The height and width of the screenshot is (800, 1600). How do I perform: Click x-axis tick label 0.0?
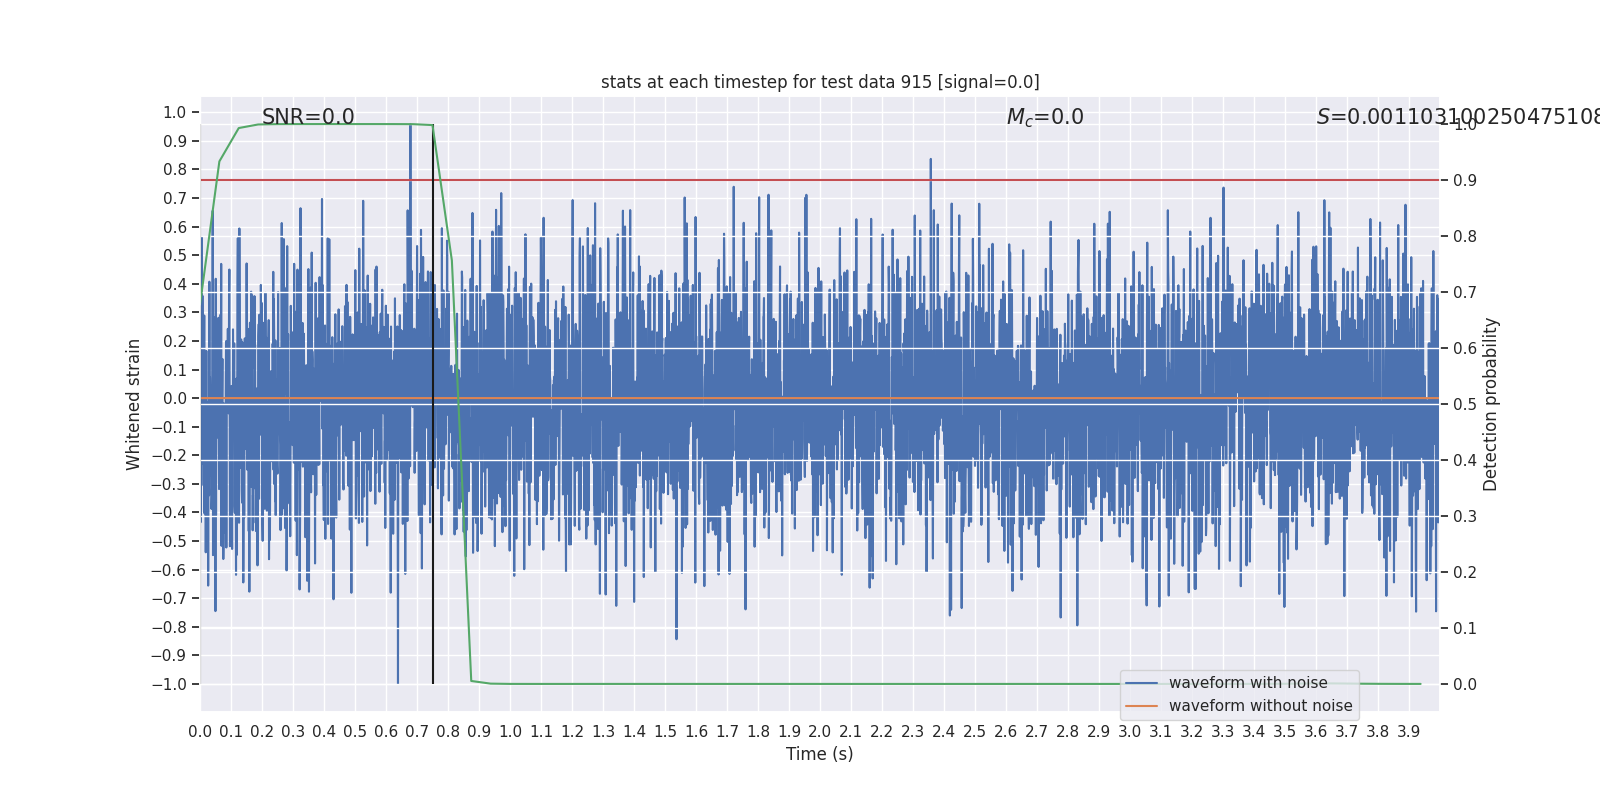tap(200, 732)
